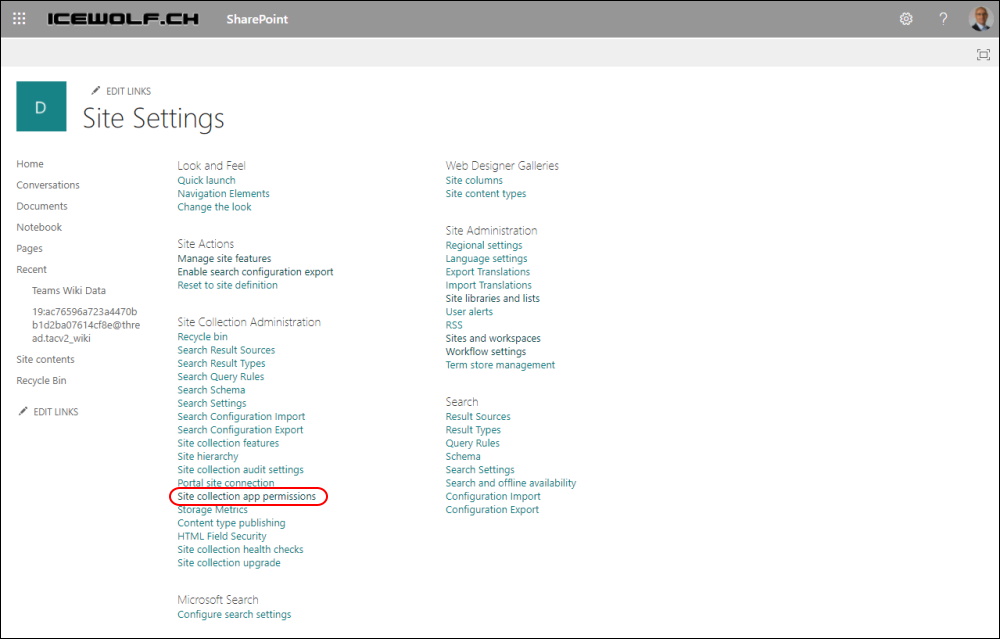
Task: Open Site hierarchy link
Action: click(x=208, y=457)
